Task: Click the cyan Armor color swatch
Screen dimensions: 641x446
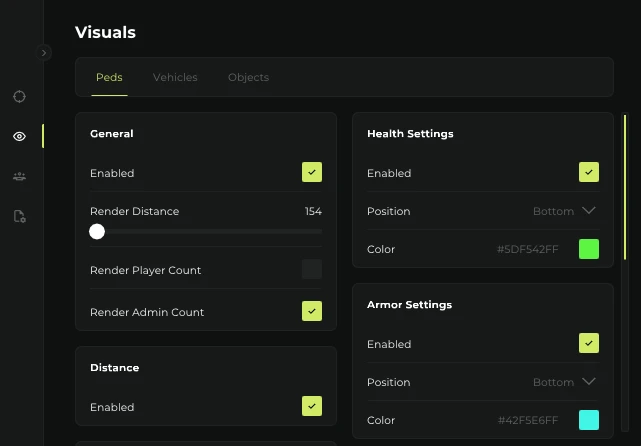Action: [x=589, y=420]
